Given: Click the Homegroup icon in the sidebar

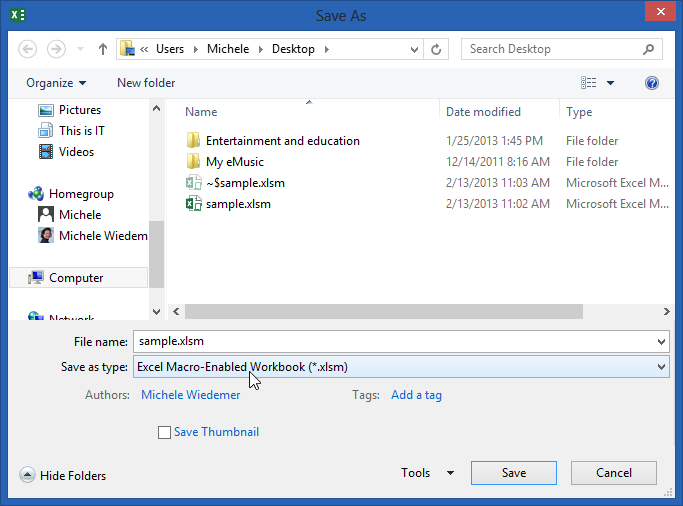Looking at the screenshot, I should tap(37, 194).
